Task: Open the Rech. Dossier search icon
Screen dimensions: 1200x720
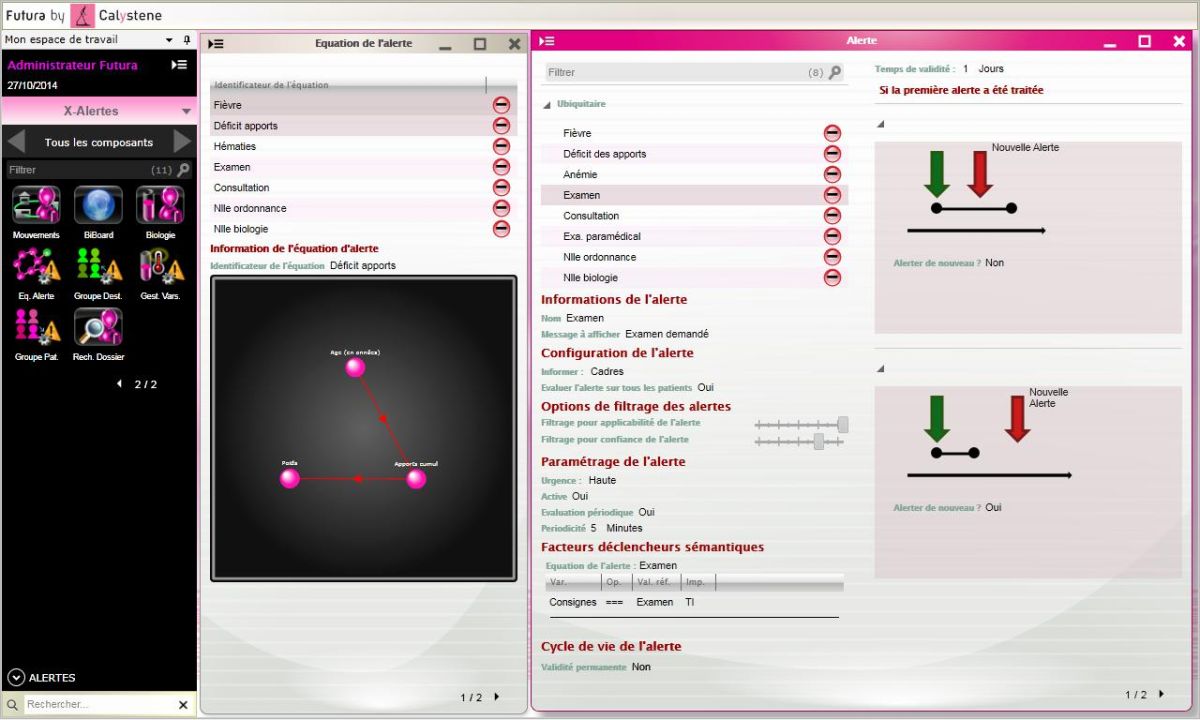Action: (x=98, y=327)
